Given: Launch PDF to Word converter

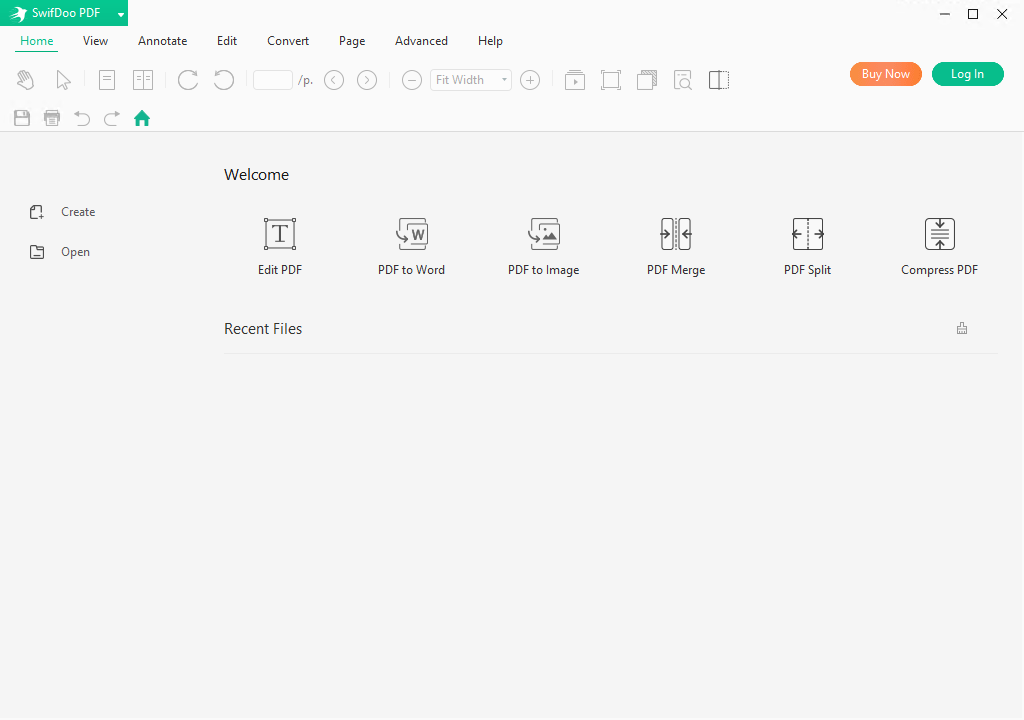Looking at the screenshot, I should 411,247.
